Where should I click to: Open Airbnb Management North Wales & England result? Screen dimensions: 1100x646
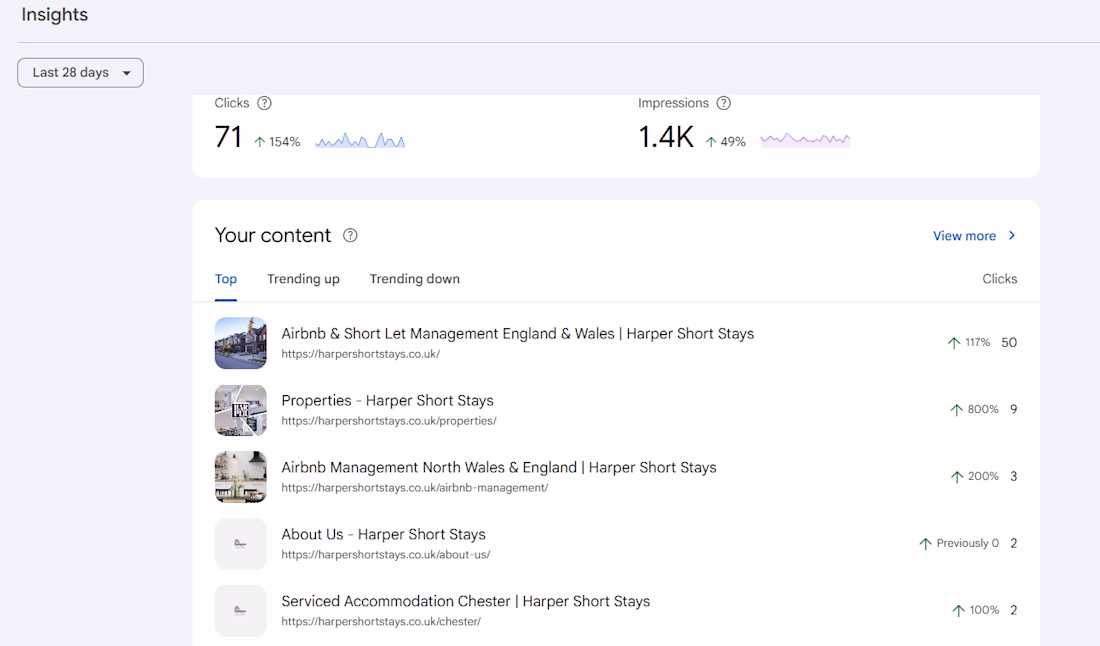499,468
